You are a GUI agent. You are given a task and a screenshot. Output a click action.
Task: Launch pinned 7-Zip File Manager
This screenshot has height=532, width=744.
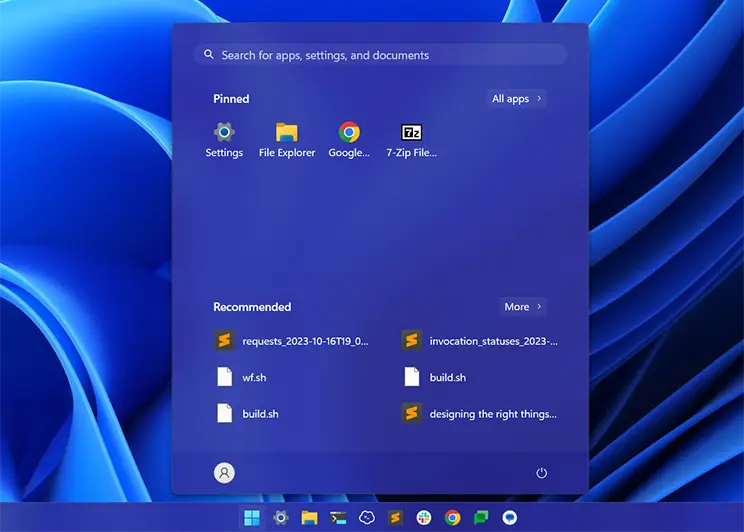pyautogui.click(x=411, y=139)
